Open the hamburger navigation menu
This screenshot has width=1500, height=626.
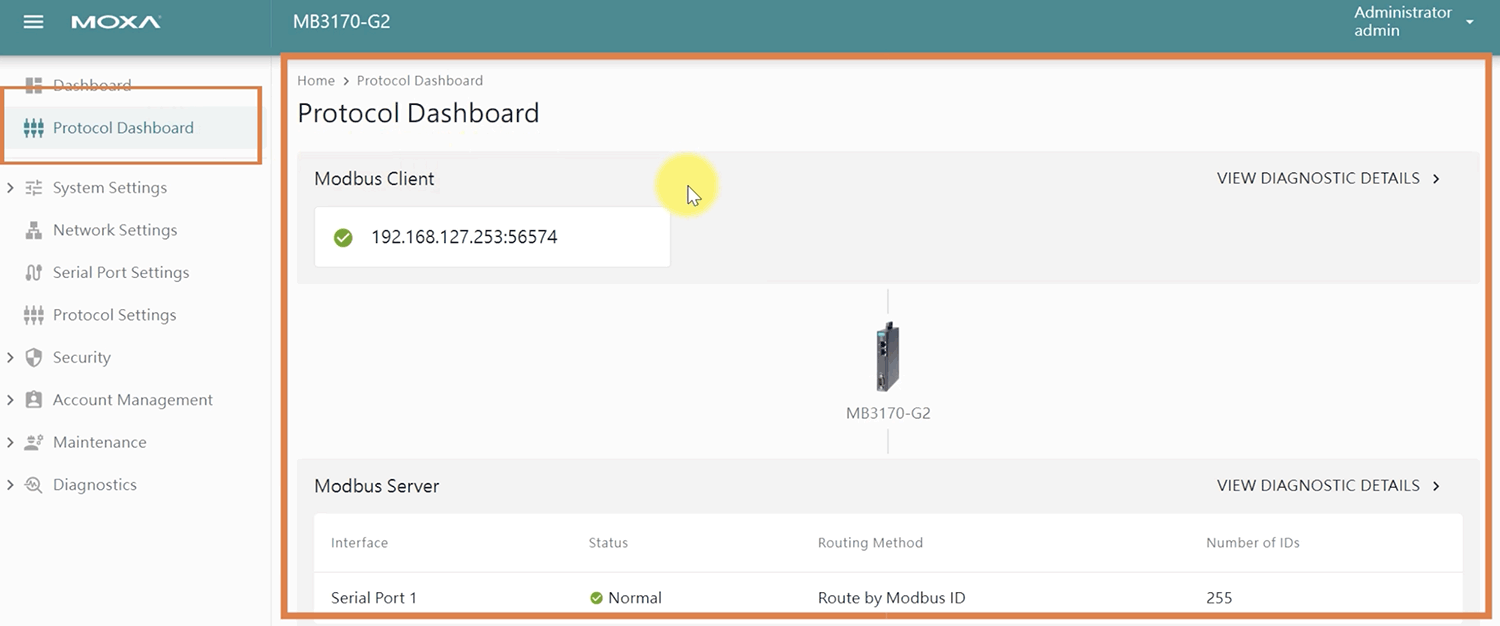[x=33, y=22]
